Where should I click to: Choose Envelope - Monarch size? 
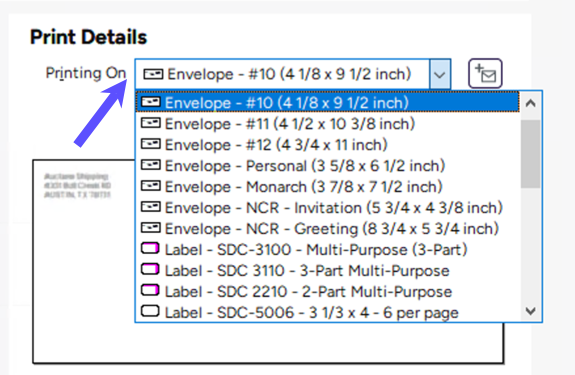(328, 187)
